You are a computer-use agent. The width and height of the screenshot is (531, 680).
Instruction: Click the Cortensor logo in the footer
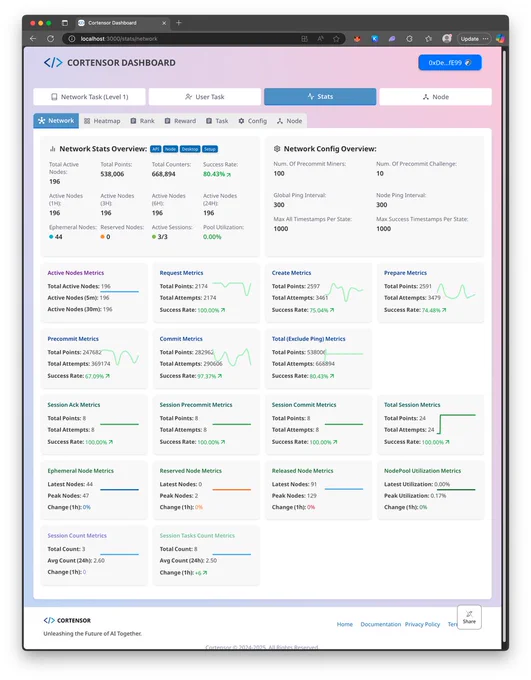click(x=67, y=620)
